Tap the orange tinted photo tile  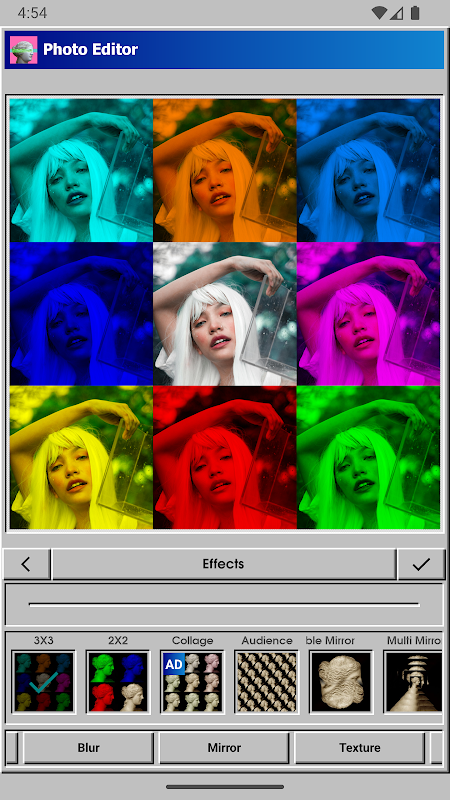pyautogui.click(x=224, y=170)
